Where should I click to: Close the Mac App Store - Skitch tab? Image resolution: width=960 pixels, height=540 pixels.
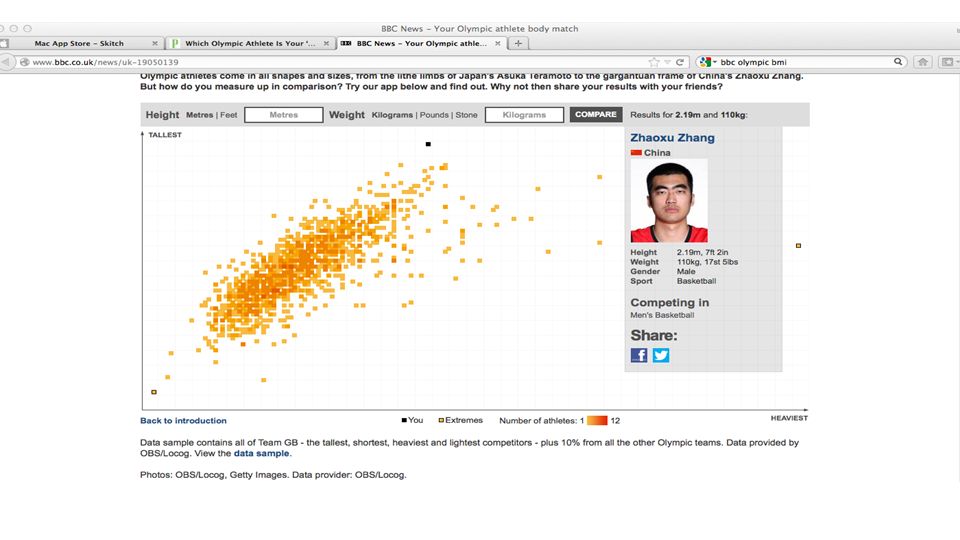click(x=155, y=43)
